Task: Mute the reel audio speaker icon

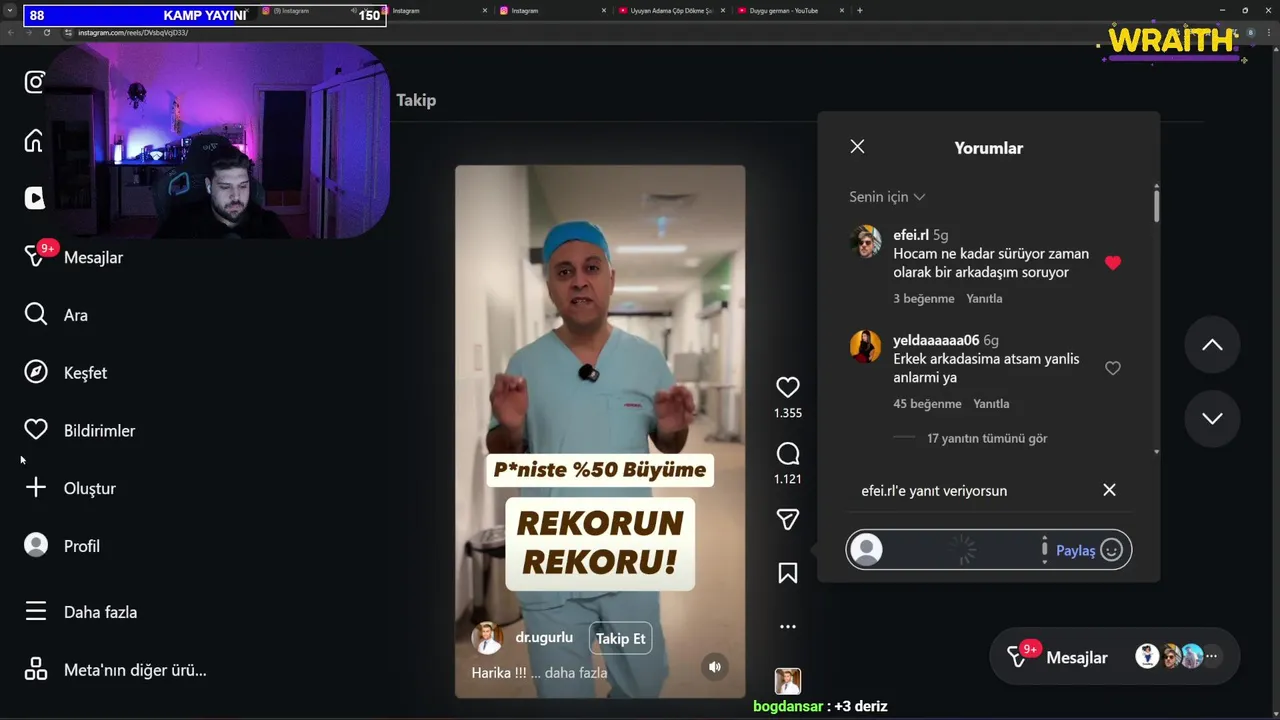Action: [714, 667]
